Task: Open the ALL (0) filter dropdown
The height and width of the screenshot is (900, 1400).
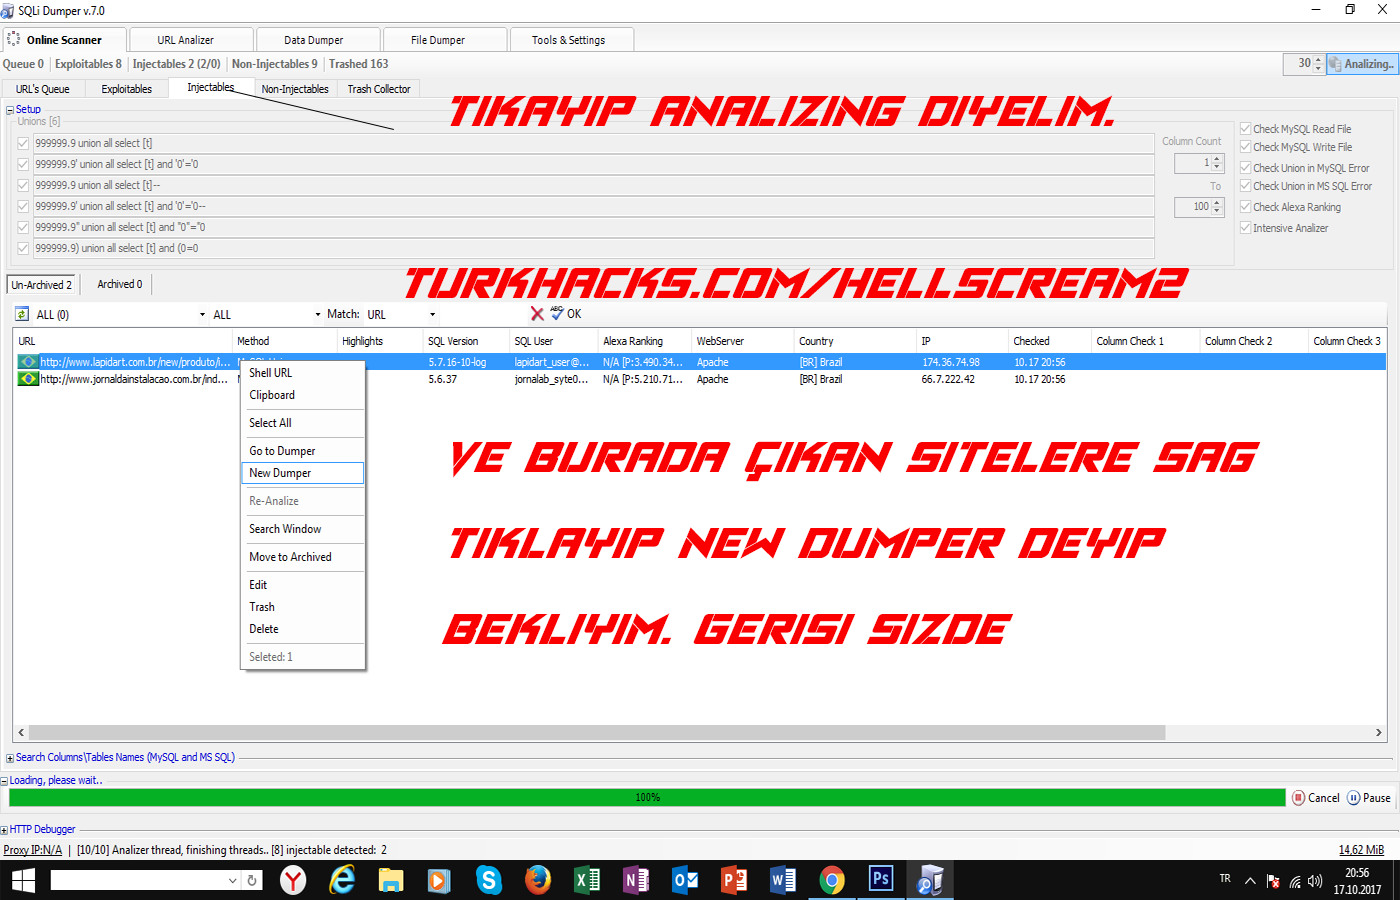Action: [202, 315]
